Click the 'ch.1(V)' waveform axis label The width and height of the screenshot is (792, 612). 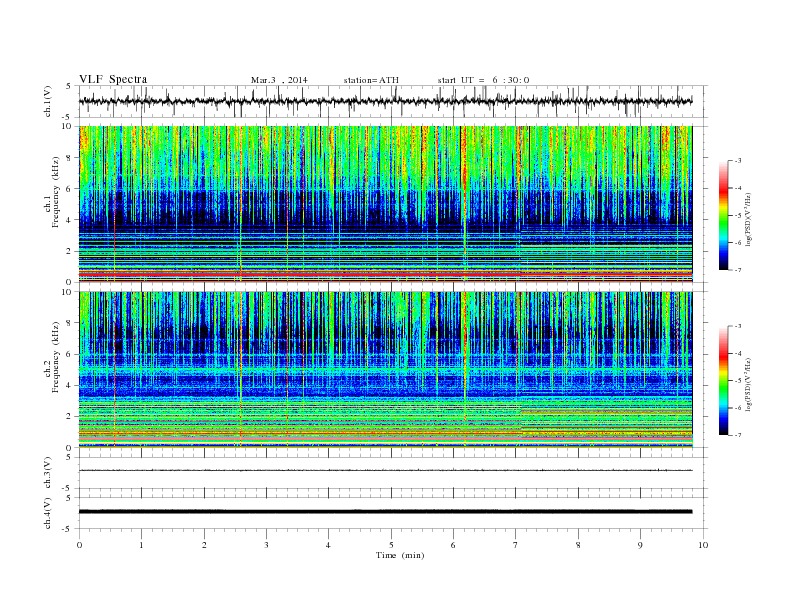point(48,101)
